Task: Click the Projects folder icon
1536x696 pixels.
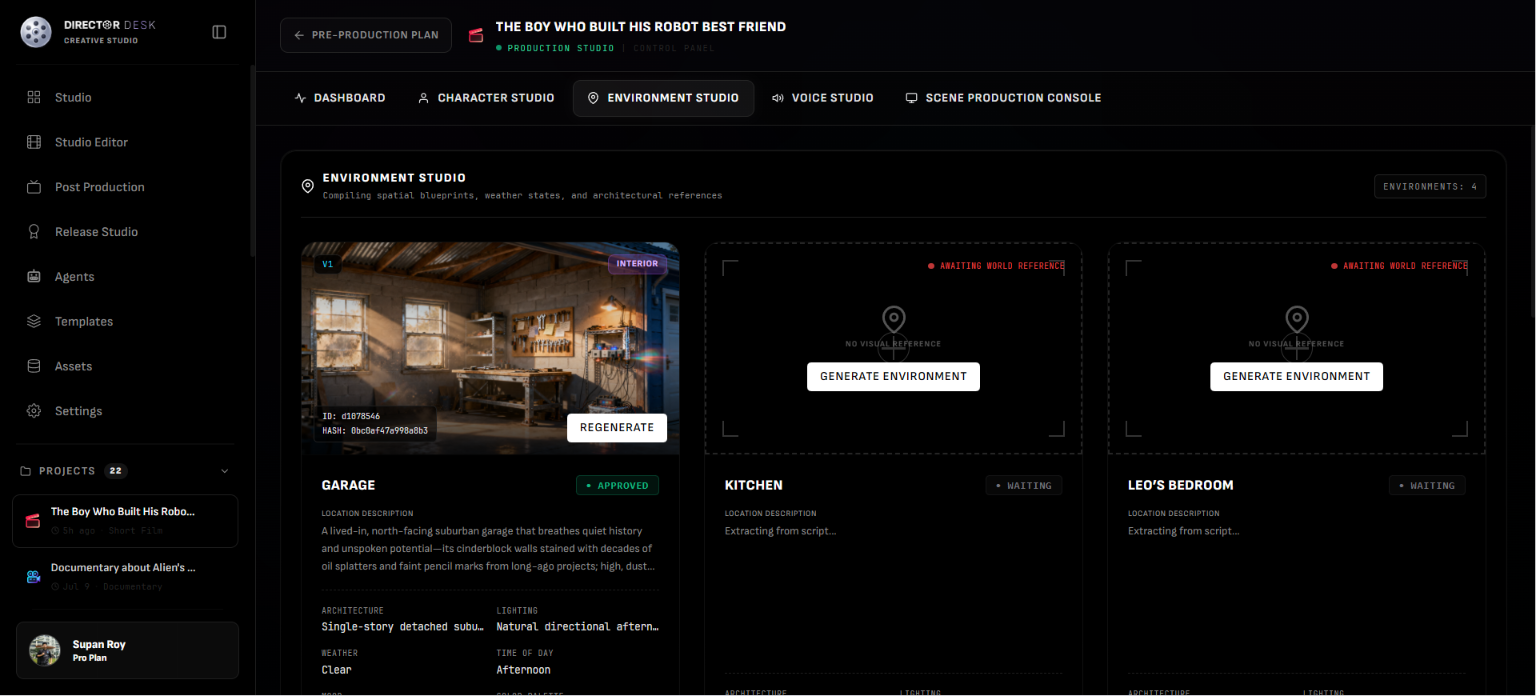Action: pyautogui.click(x=26, y=471)
